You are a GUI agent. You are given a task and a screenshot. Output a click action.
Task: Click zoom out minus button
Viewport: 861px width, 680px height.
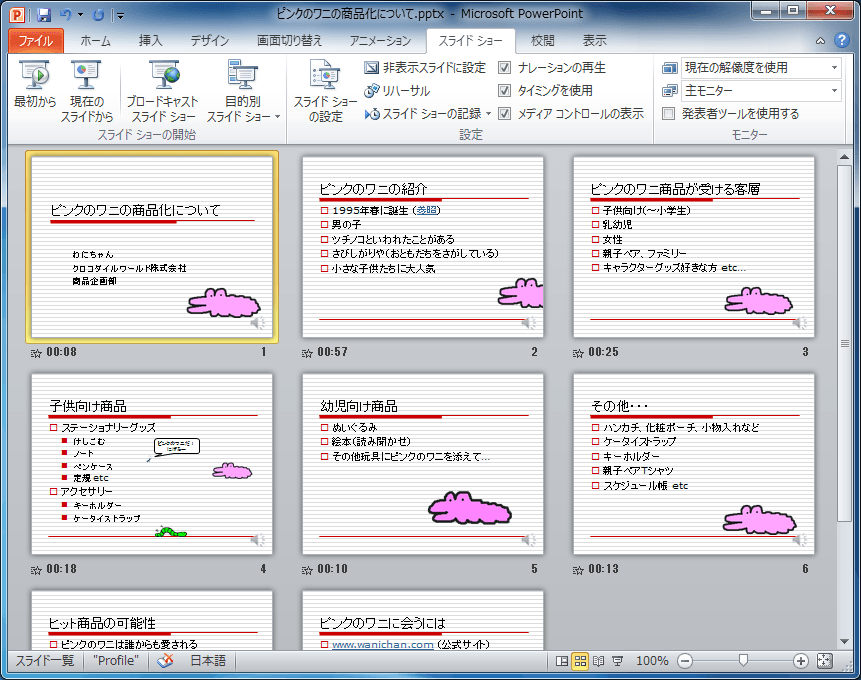(685, 661)
